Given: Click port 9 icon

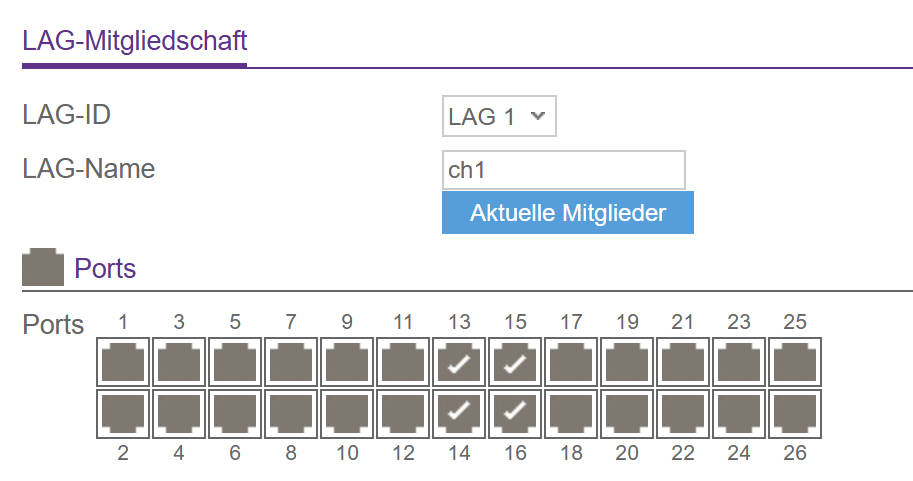Looking at the screenshot, I should [347, 362].
